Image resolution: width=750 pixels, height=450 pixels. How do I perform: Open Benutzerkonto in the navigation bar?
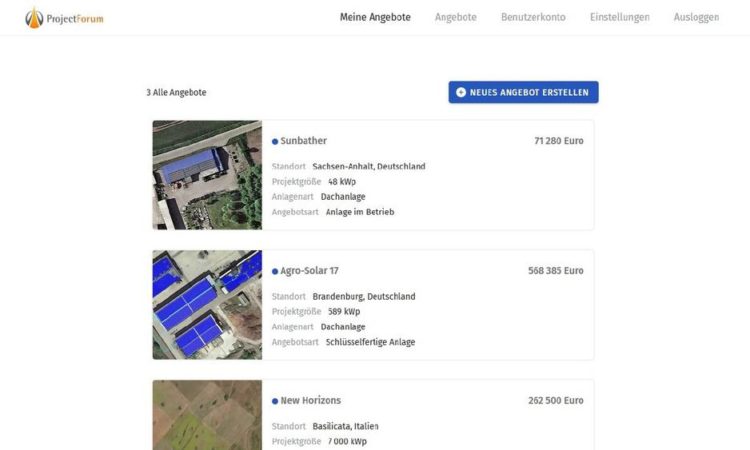(x=533, y=17)
